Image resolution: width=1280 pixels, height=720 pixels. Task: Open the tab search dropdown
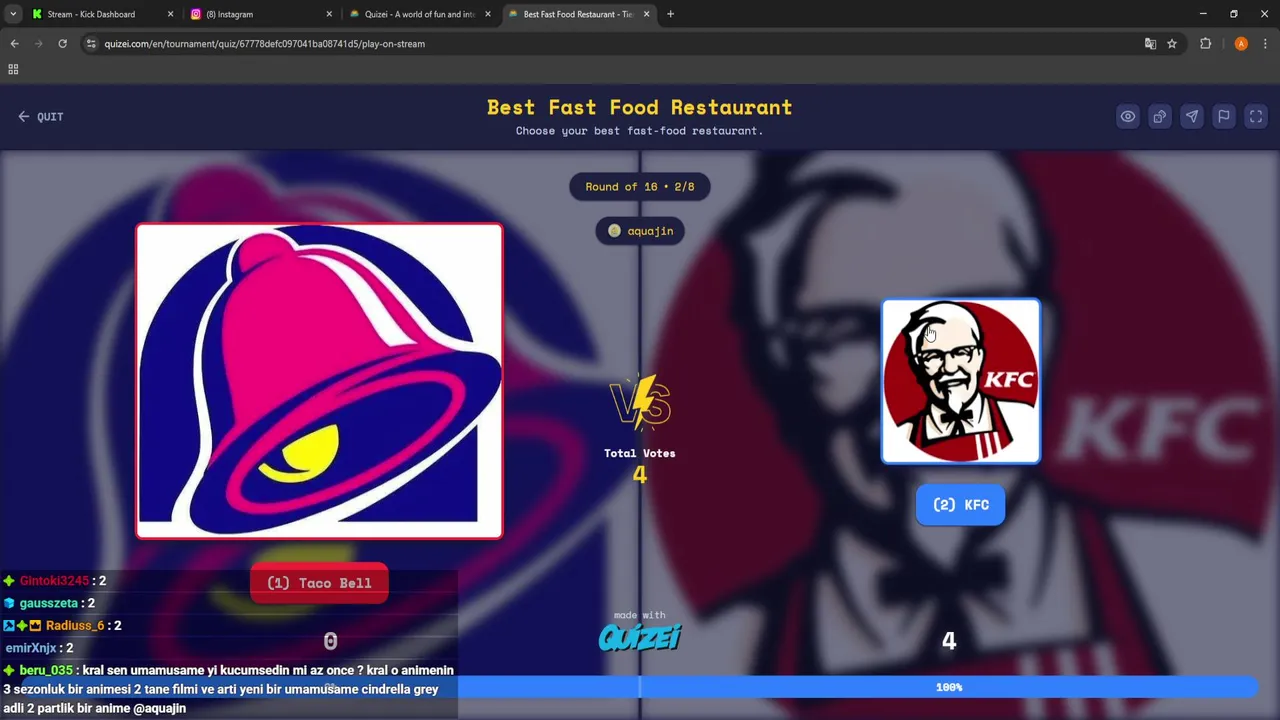pos(13,14)
